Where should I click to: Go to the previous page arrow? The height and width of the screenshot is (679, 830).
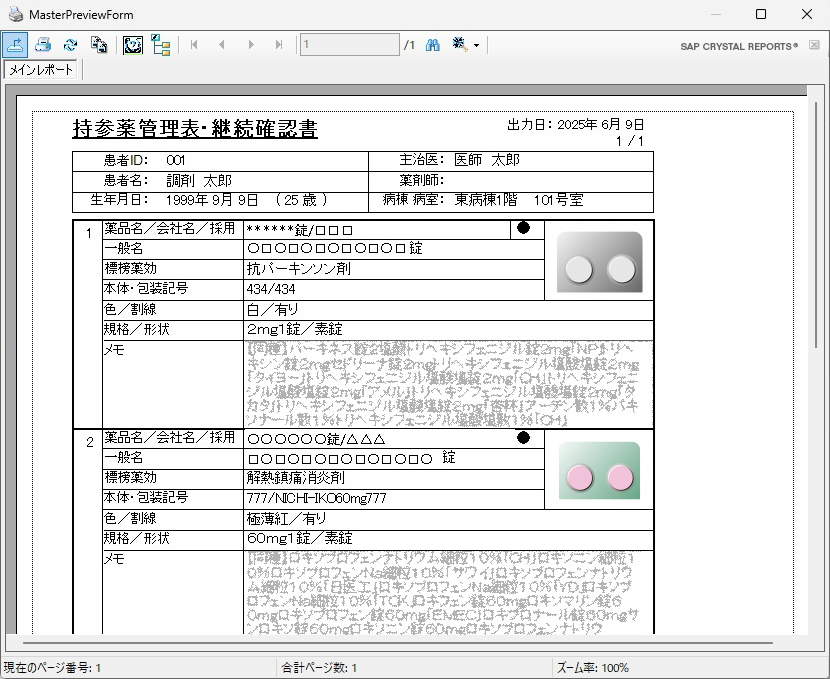(222, 45)
